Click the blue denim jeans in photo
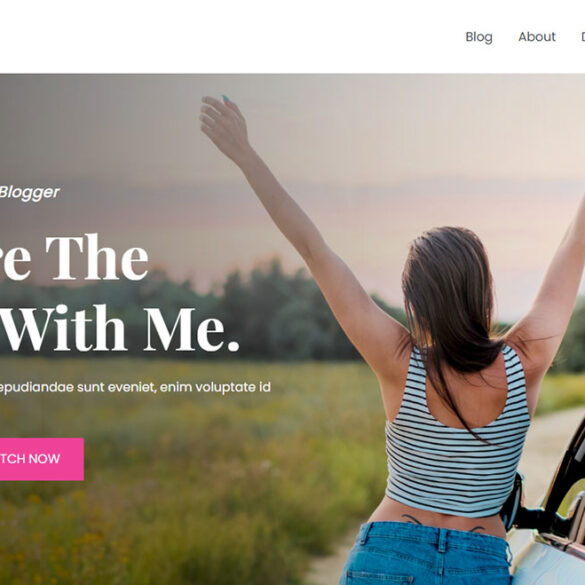The width and height of the screenshot is (585, 585). [x=425, y=554]
